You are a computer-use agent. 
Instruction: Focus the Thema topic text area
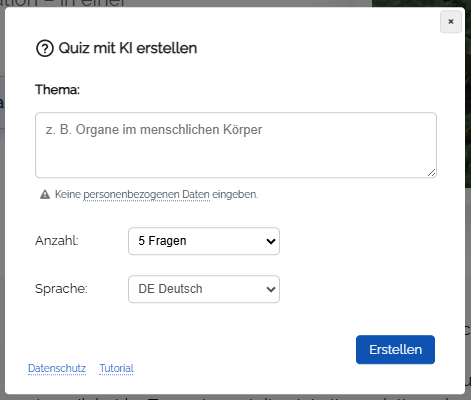click(236, 145)
